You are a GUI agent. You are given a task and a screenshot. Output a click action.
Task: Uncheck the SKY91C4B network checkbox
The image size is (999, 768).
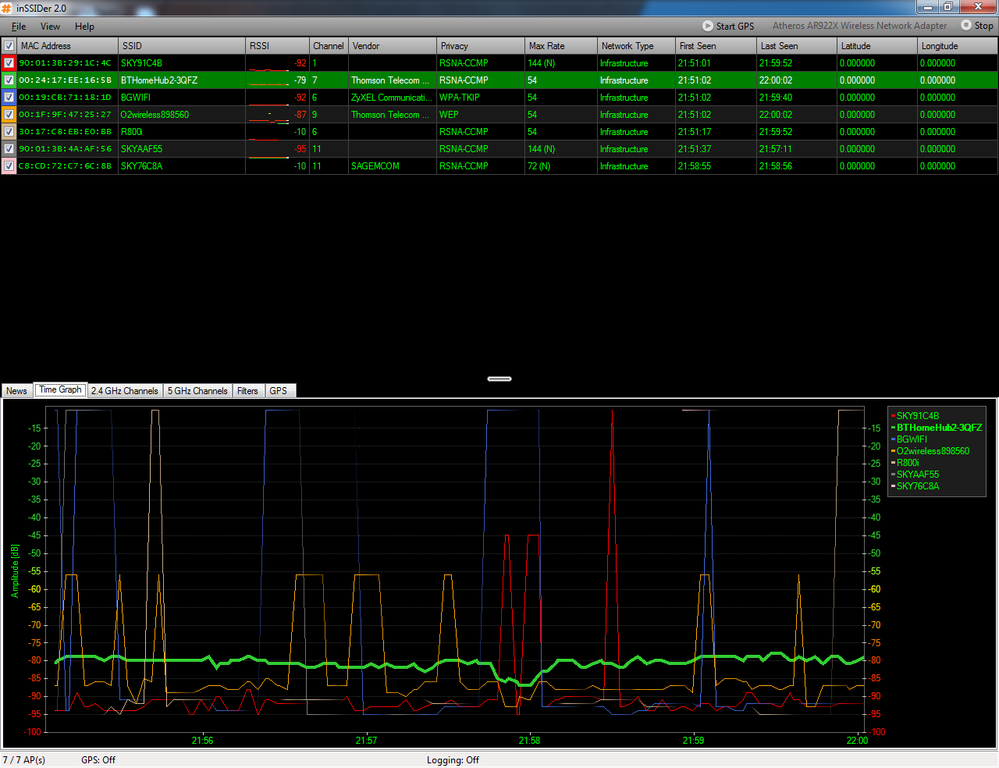pos(9,63)
